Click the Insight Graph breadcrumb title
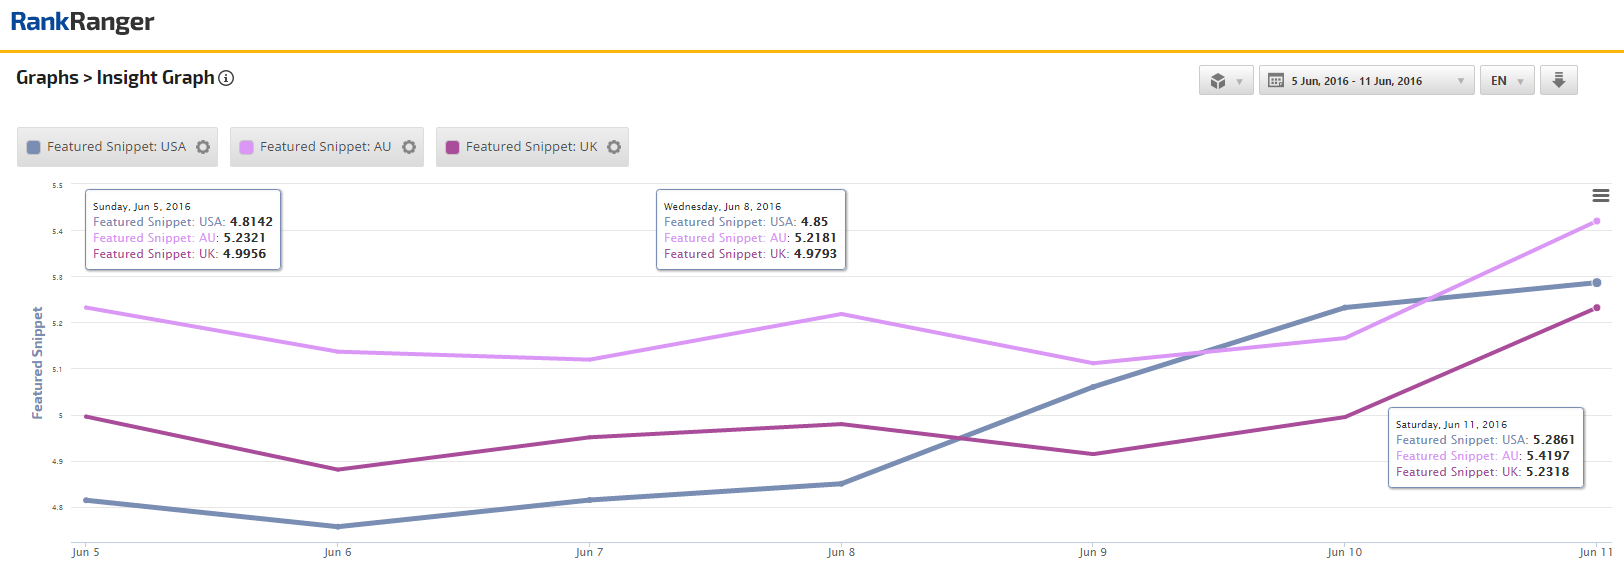The height and width of the screenshot is (565, 1624). (155, 78)
